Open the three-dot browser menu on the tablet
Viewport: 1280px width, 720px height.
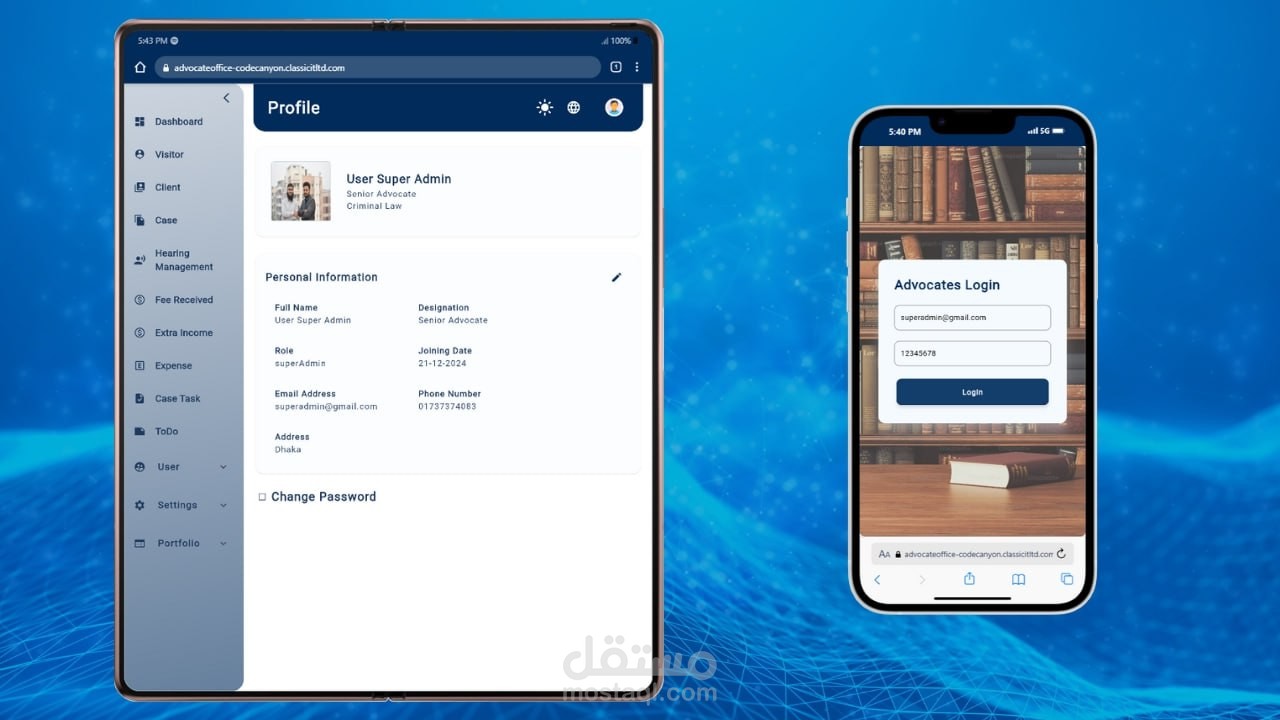click(x=637, y=67)
